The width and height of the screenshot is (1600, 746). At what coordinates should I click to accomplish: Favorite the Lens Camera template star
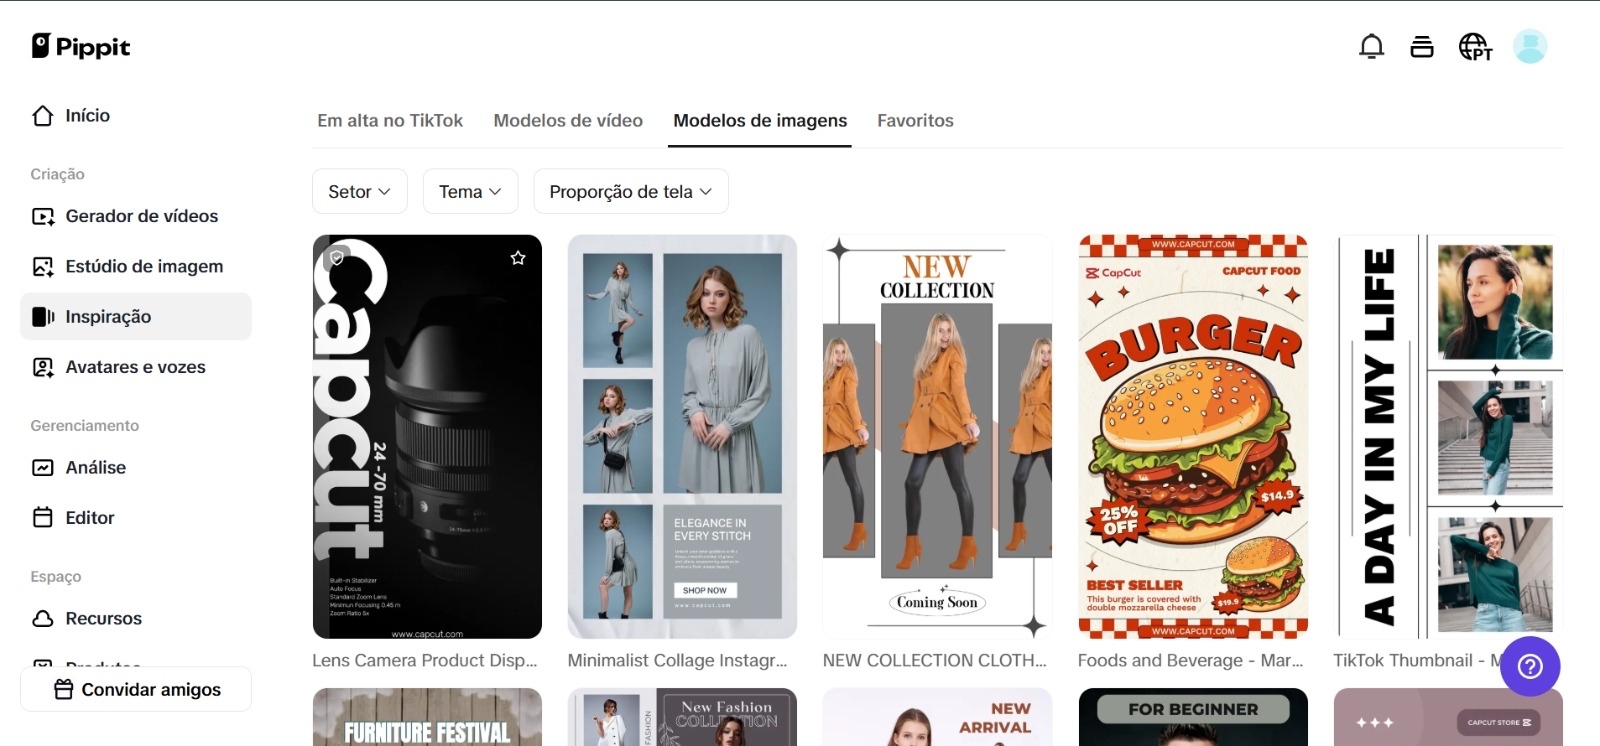click(x=518, y=258)
